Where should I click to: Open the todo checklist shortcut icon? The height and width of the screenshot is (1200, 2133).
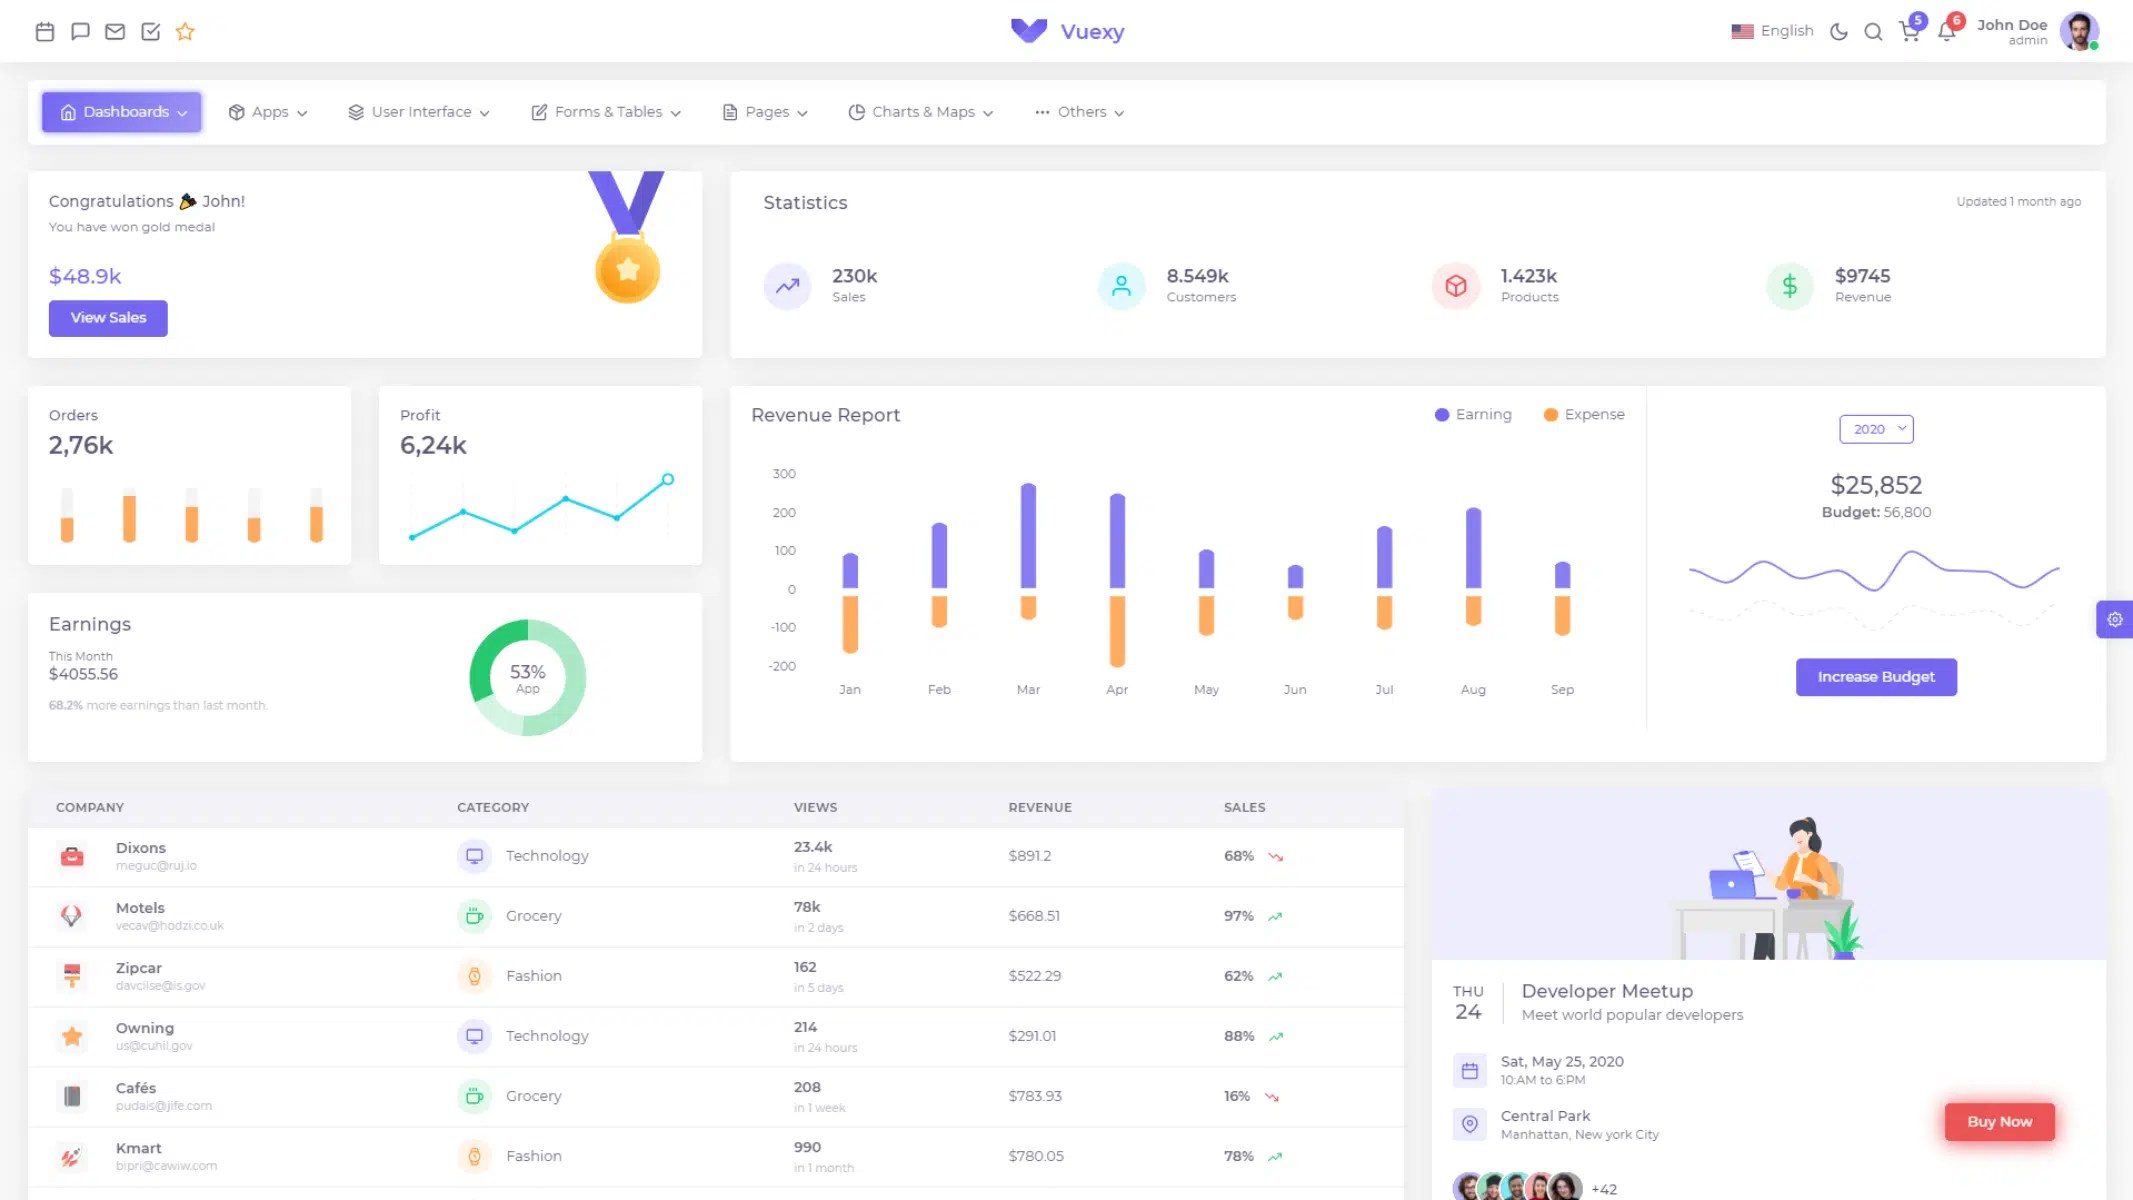(151, 32)
